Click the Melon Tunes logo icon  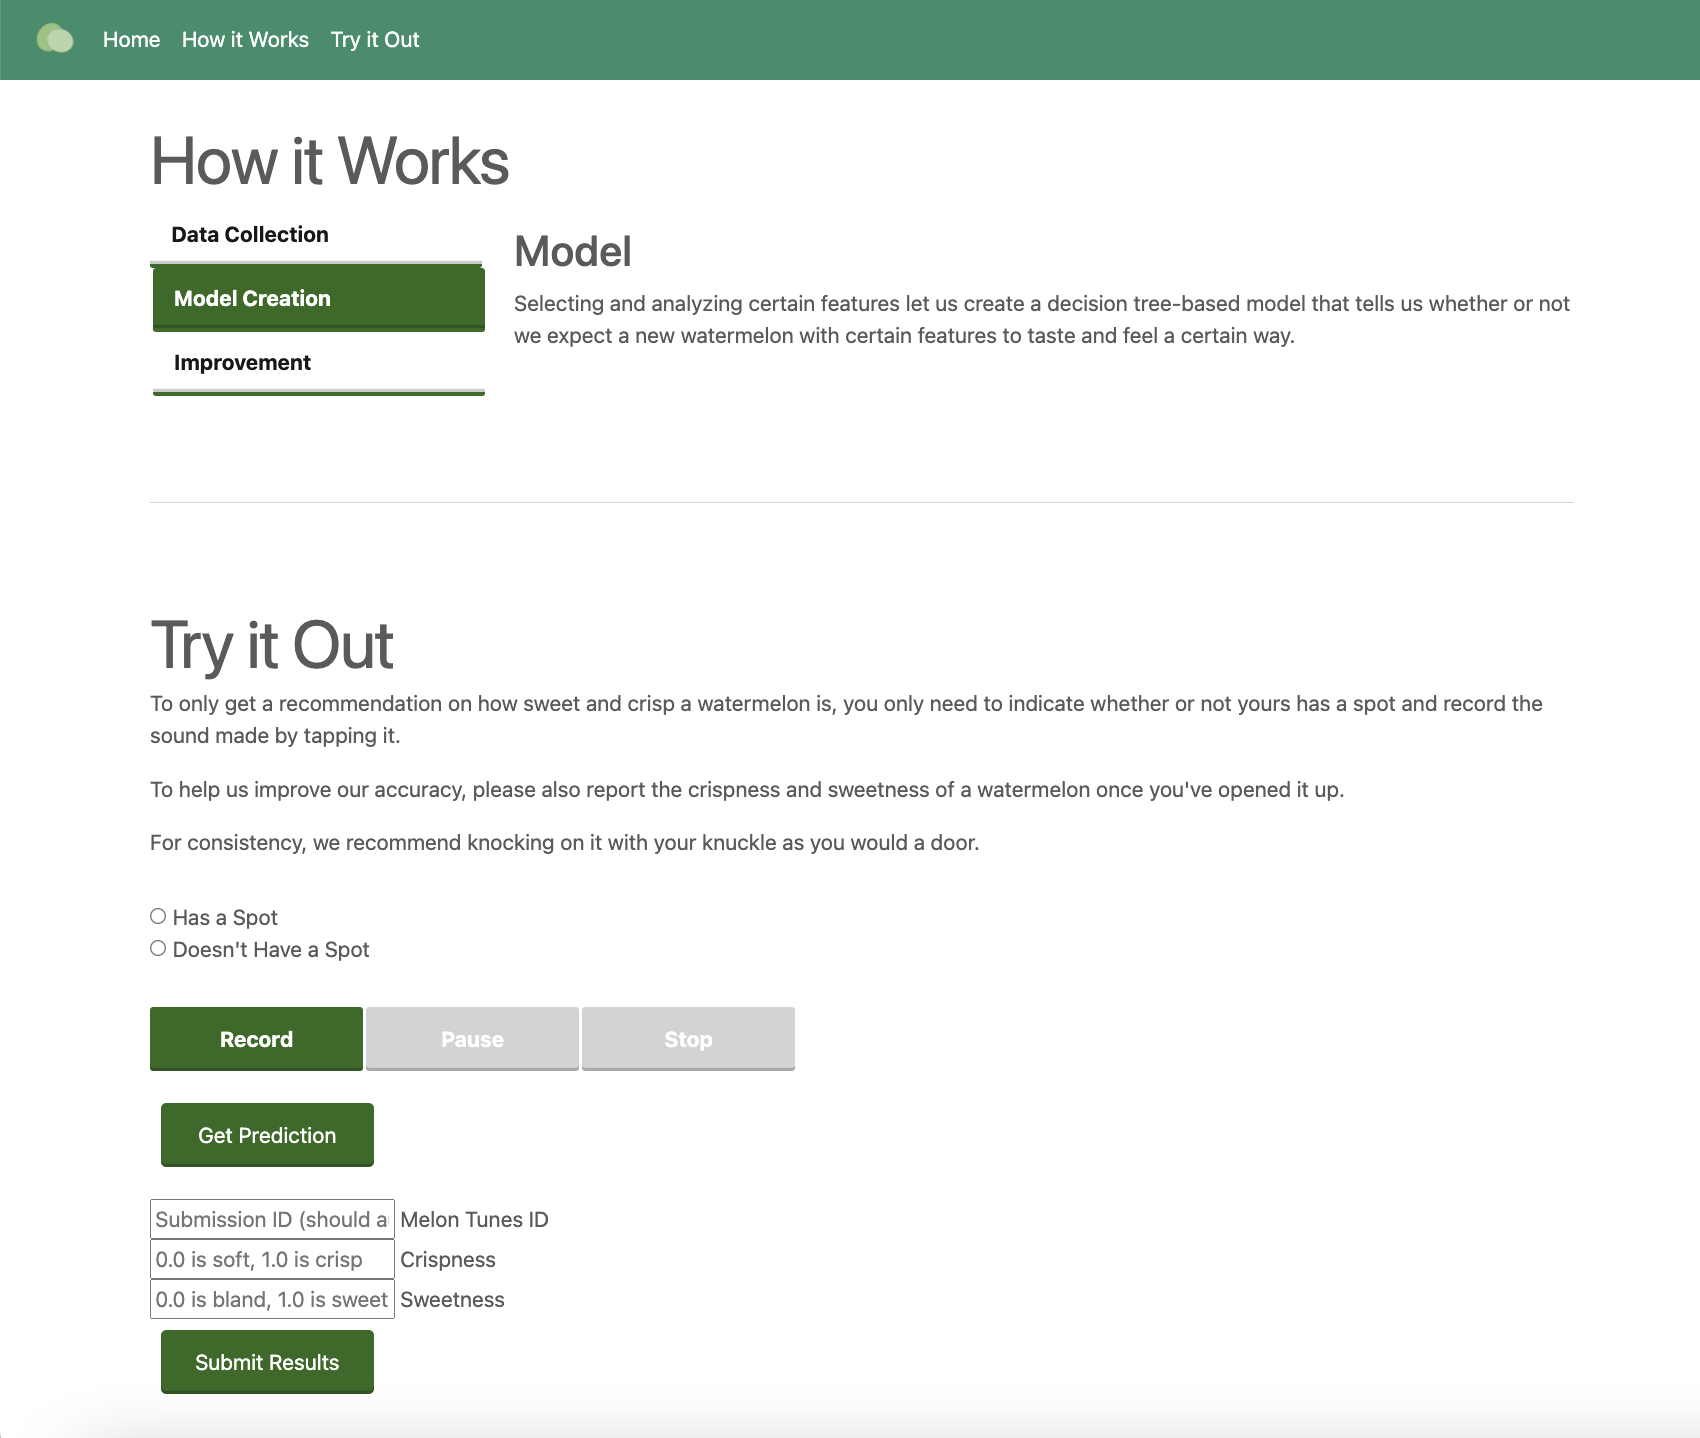pos(55,39)
